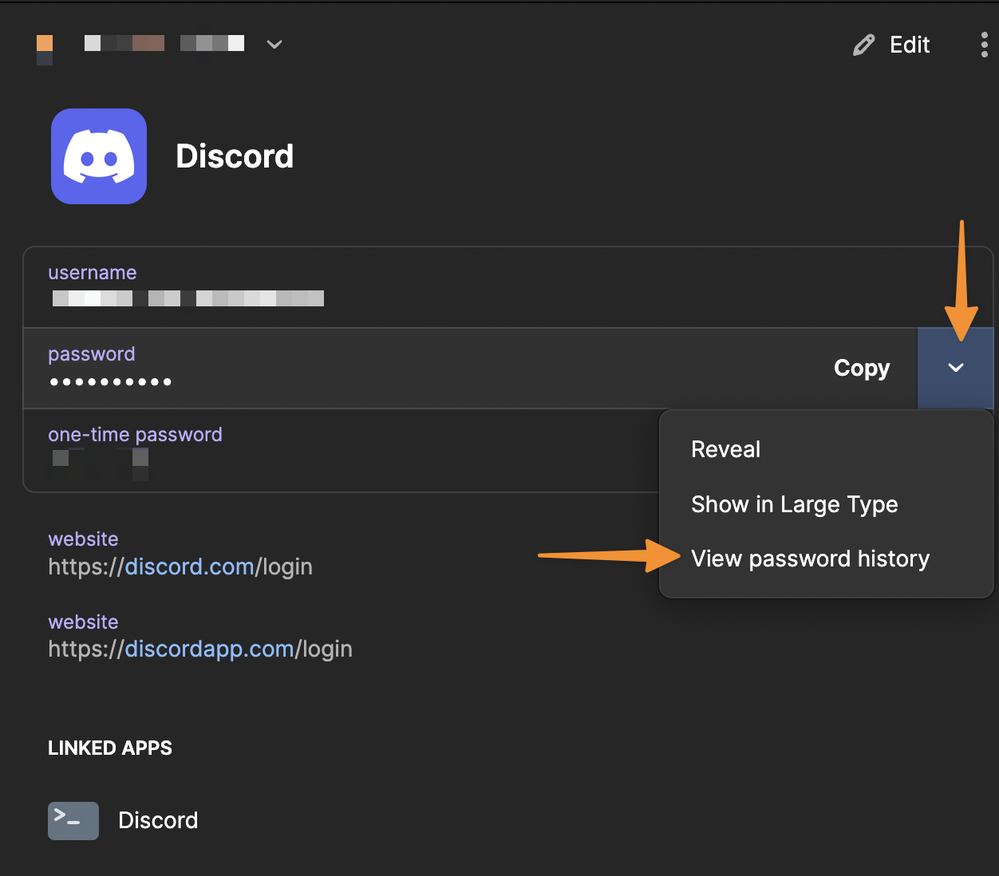The height and width of the screenshot is (876, 999).
Task: Click the blurred vault name
Action: 164,44
